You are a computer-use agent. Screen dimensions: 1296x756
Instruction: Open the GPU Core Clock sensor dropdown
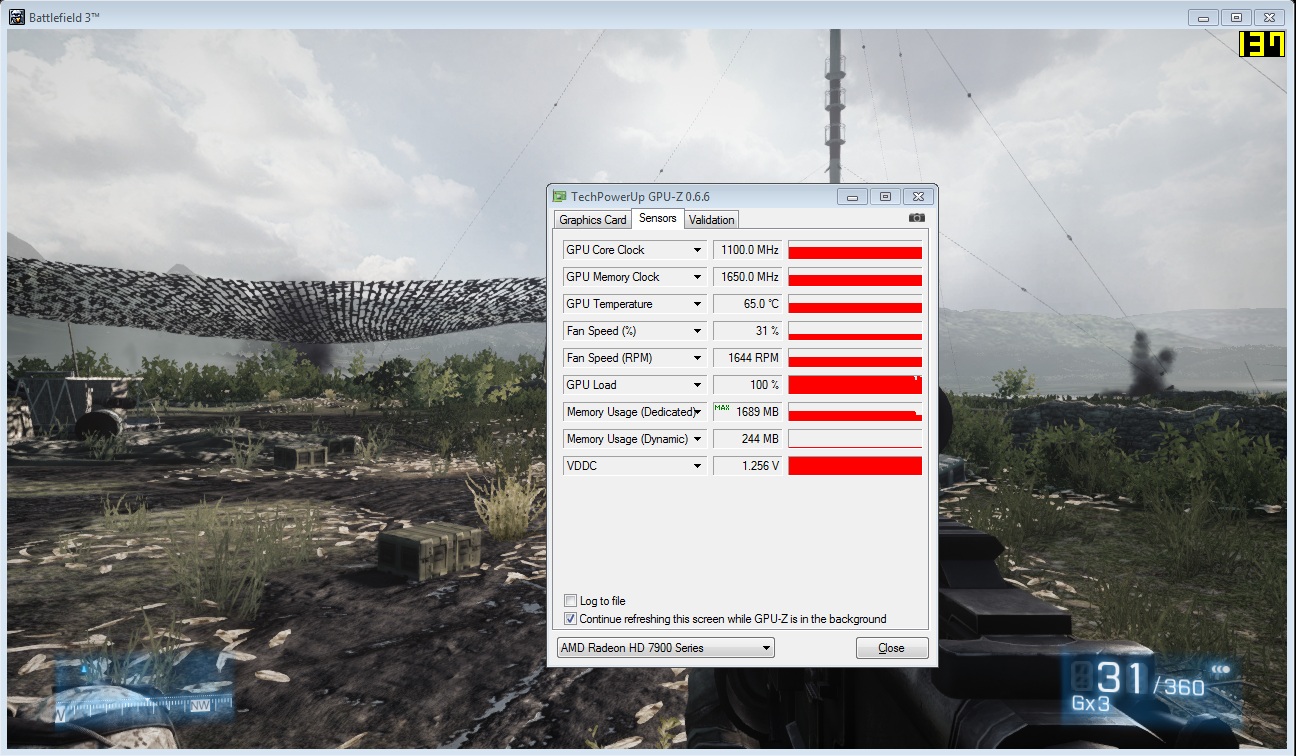[697, 250]
